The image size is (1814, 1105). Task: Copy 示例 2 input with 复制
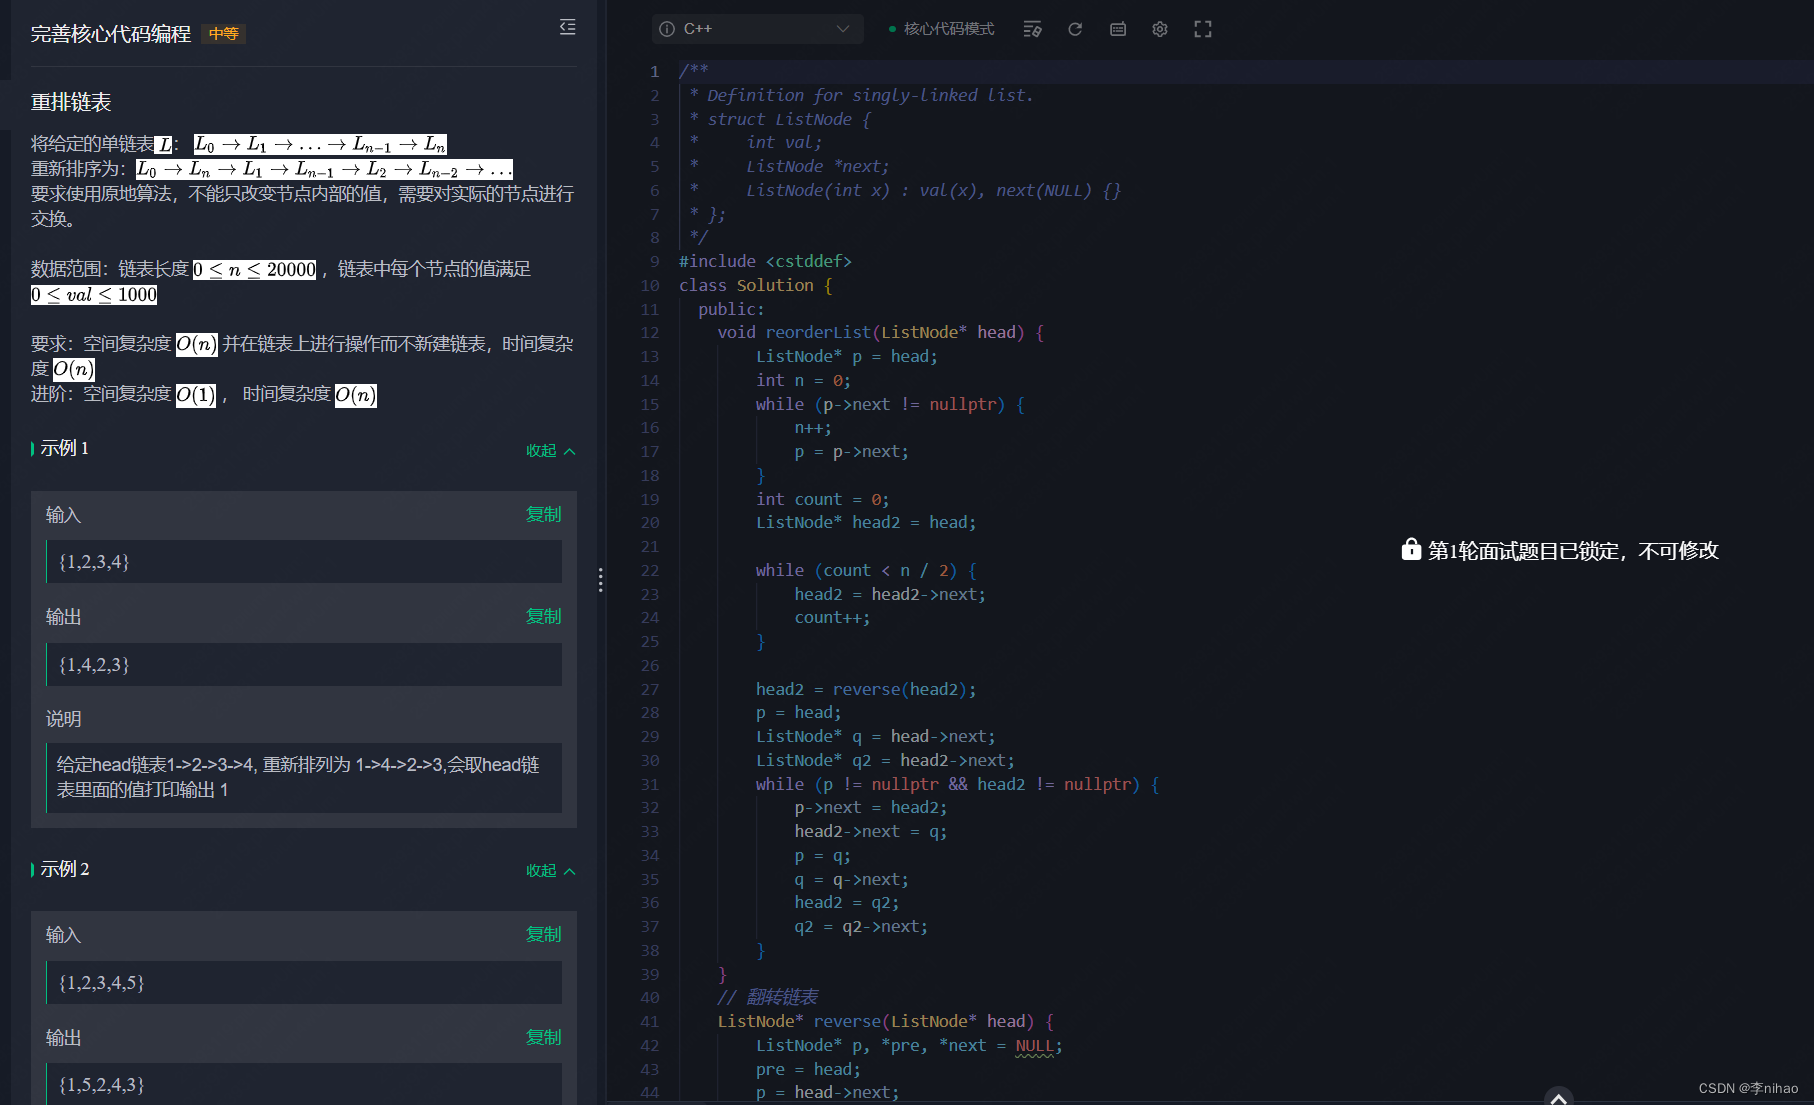pyautogui.click(x=544, y=934)
